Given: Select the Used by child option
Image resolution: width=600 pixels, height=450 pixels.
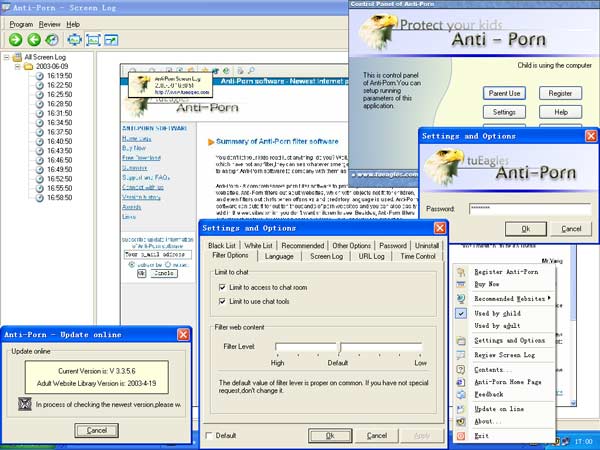Looking at the screenshot, I should pyautogui.click(x=497, y=313).
